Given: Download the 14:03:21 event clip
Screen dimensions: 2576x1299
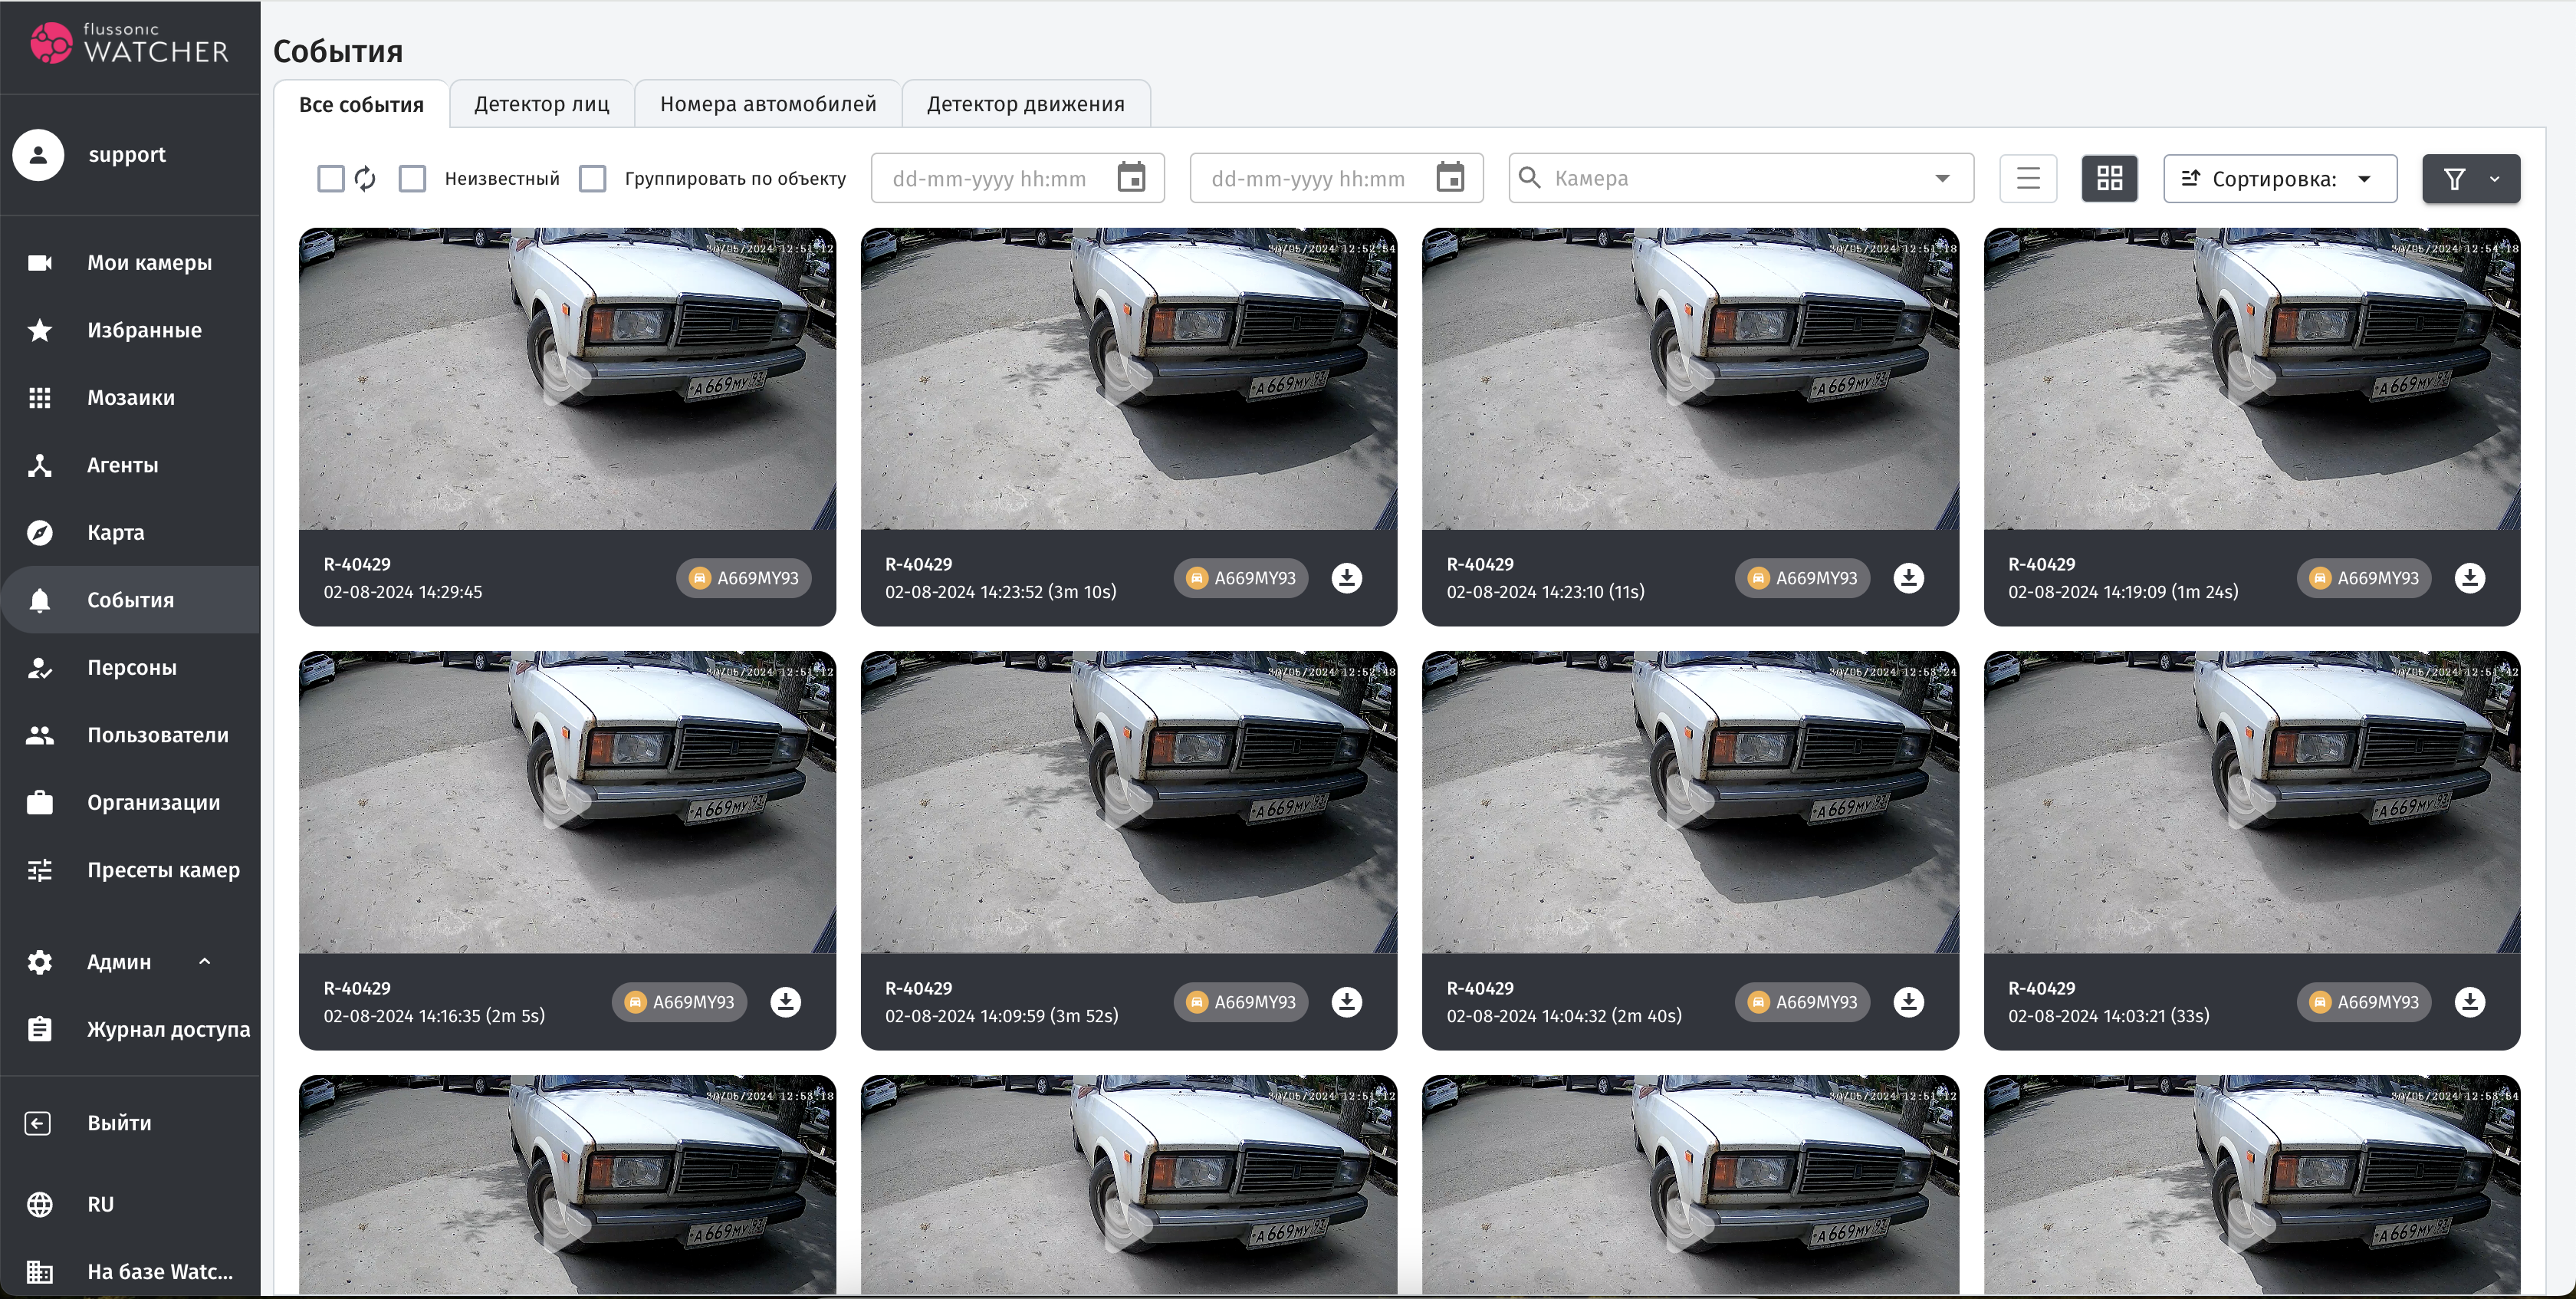Looking at the screenshot, I should [x=2469, y=1002].
